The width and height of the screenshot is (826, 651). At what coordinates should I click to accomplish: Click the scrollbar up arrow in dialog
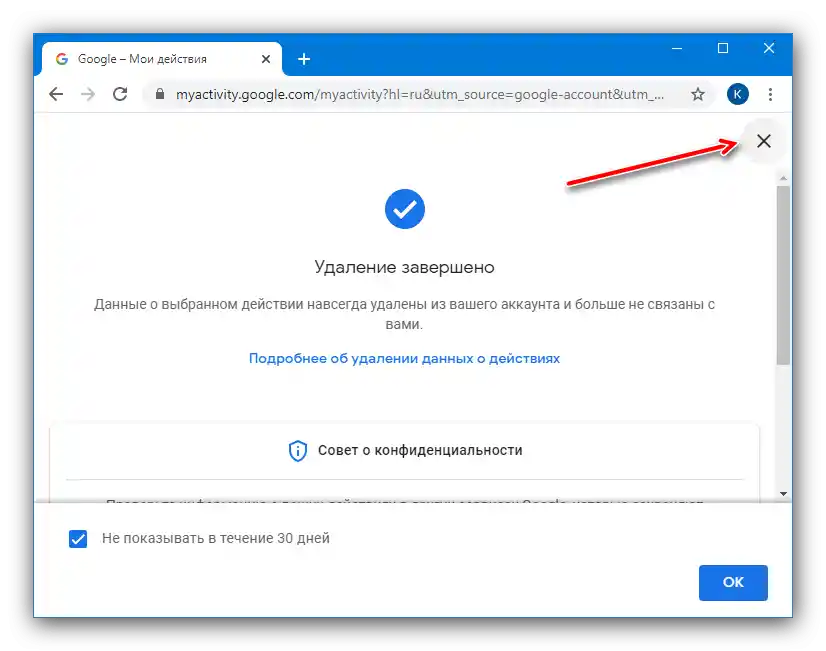click(783, 179)
